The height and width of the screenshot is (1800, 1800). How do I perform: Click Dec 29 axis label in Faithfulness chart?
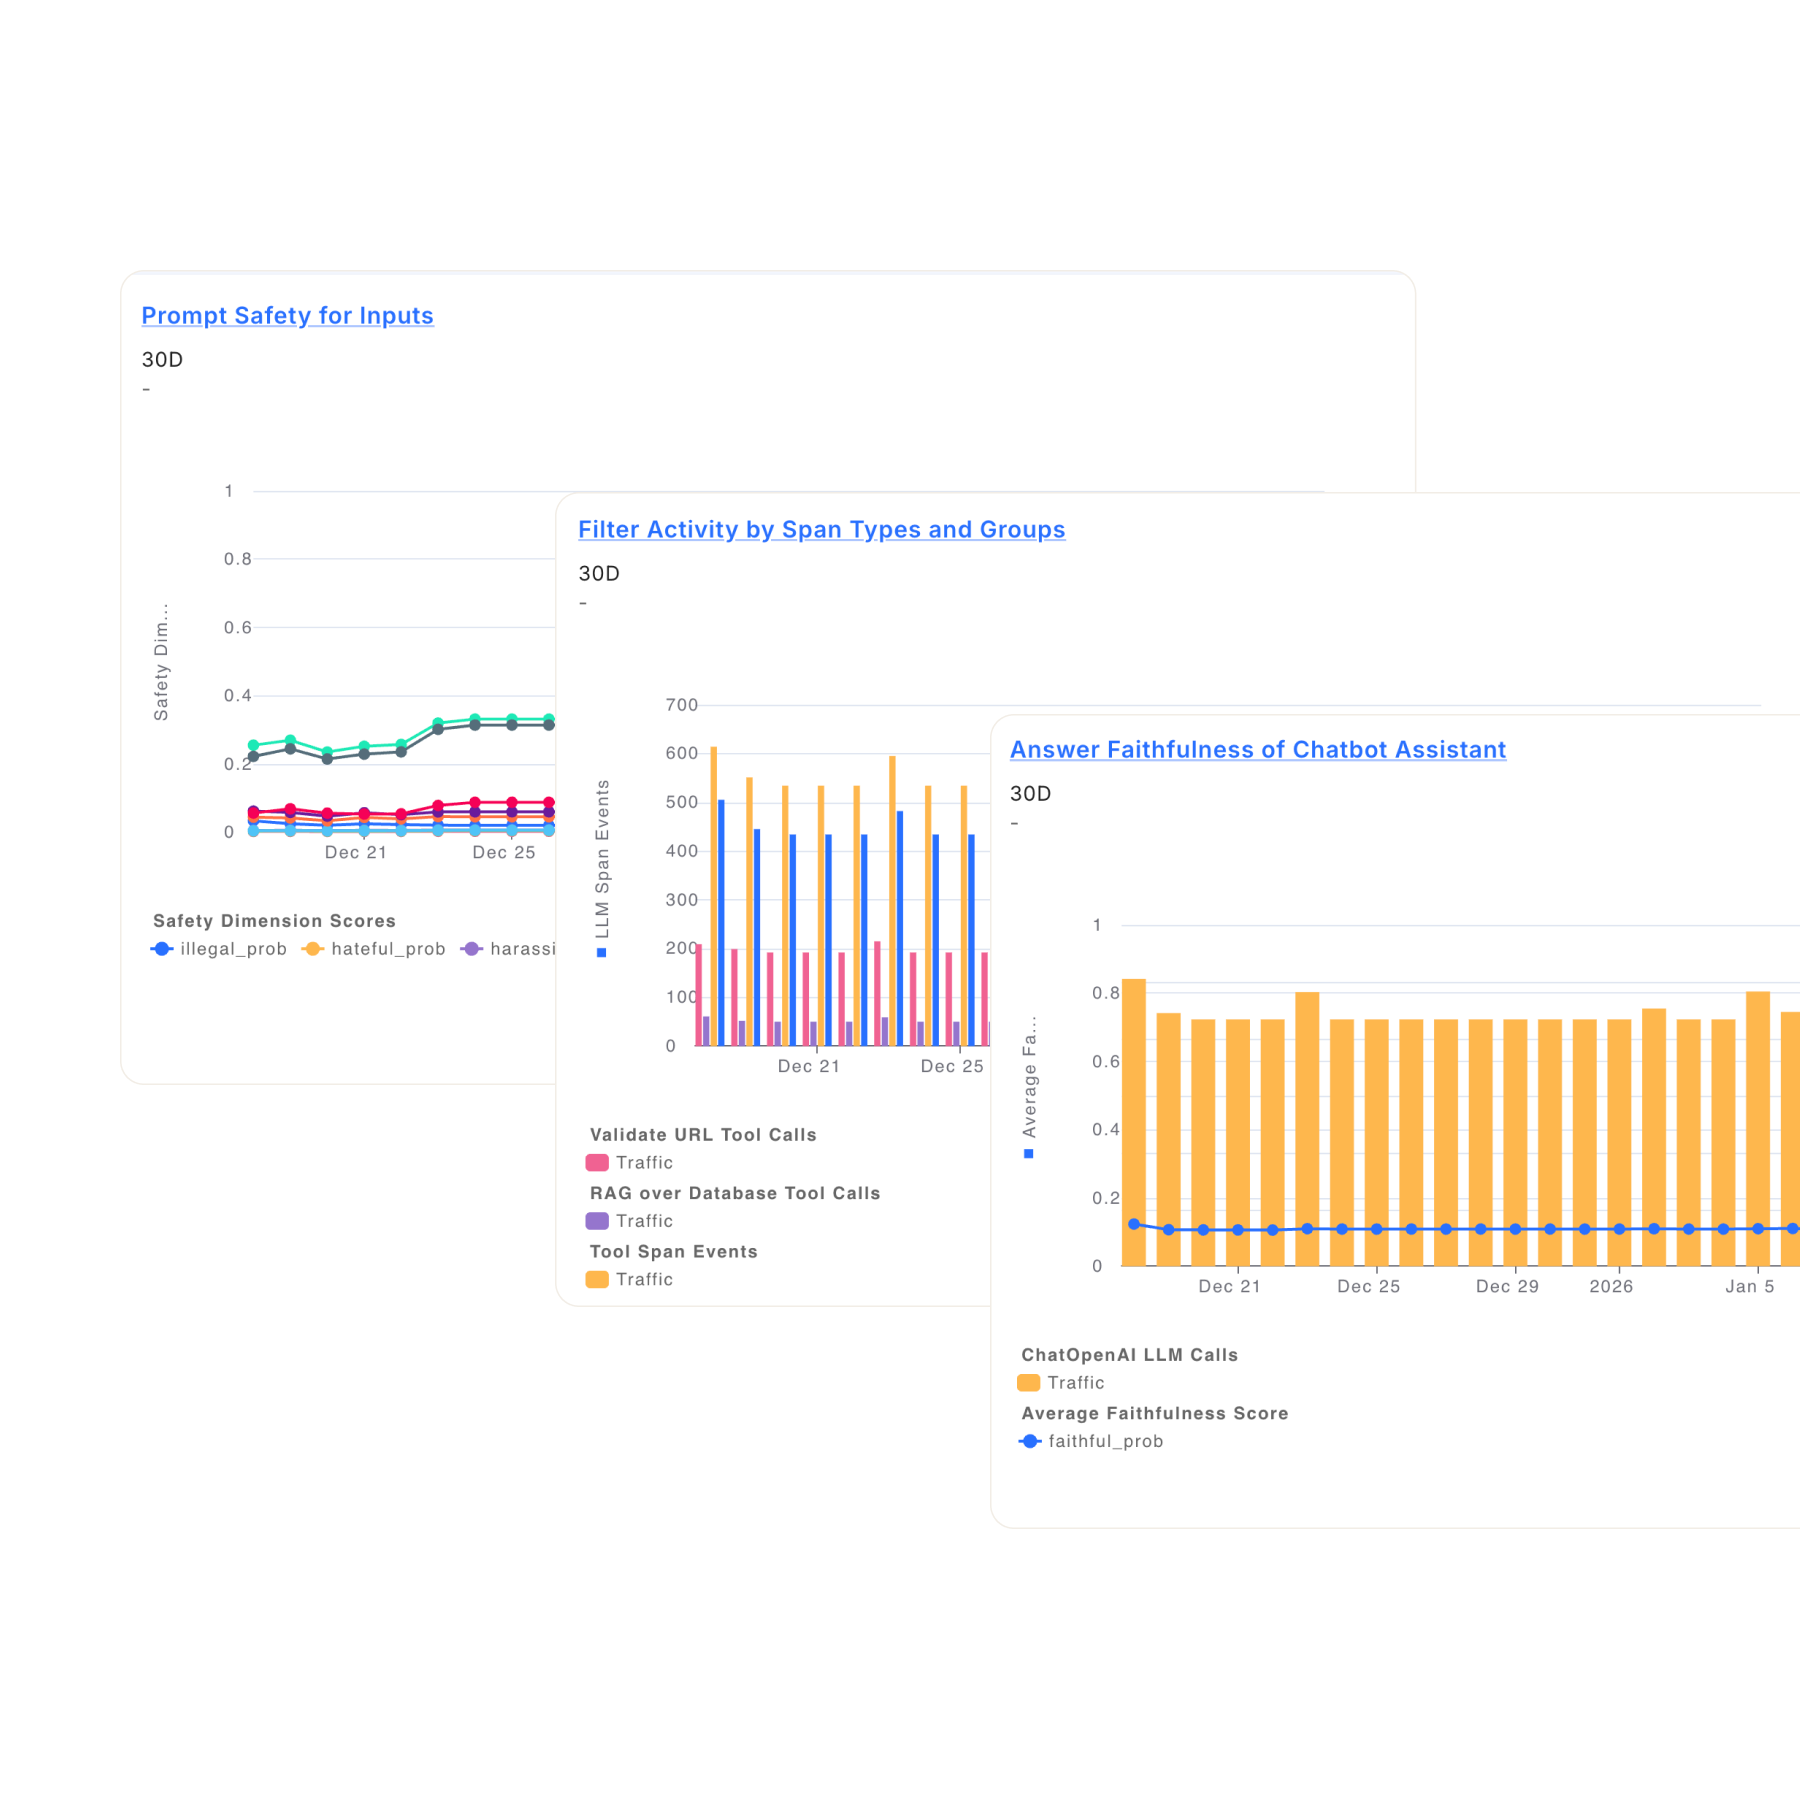[x=1507, y=1287]
